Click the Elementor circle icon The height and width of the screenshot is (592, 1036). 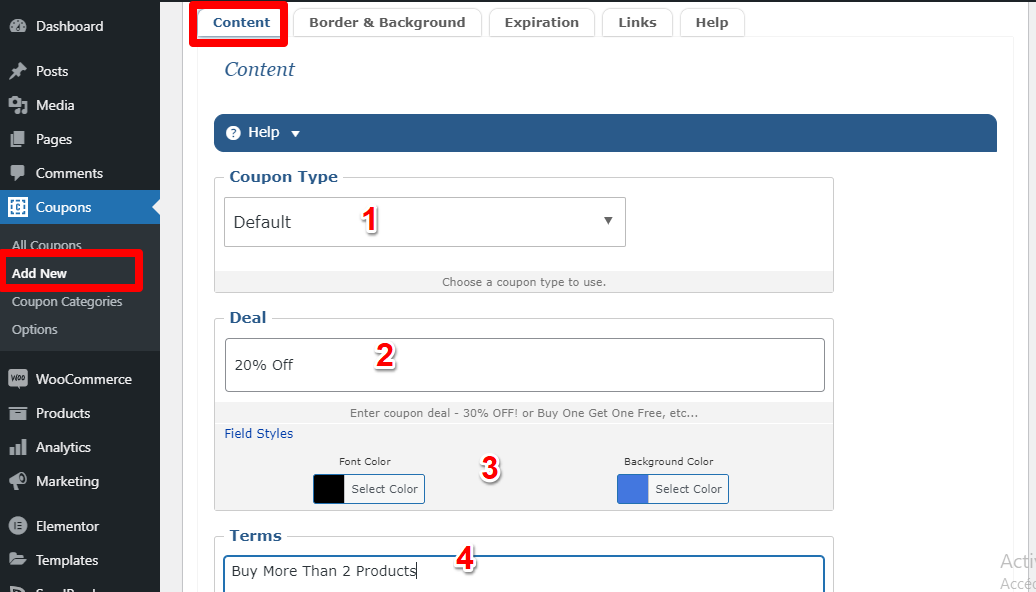[18, 527]
